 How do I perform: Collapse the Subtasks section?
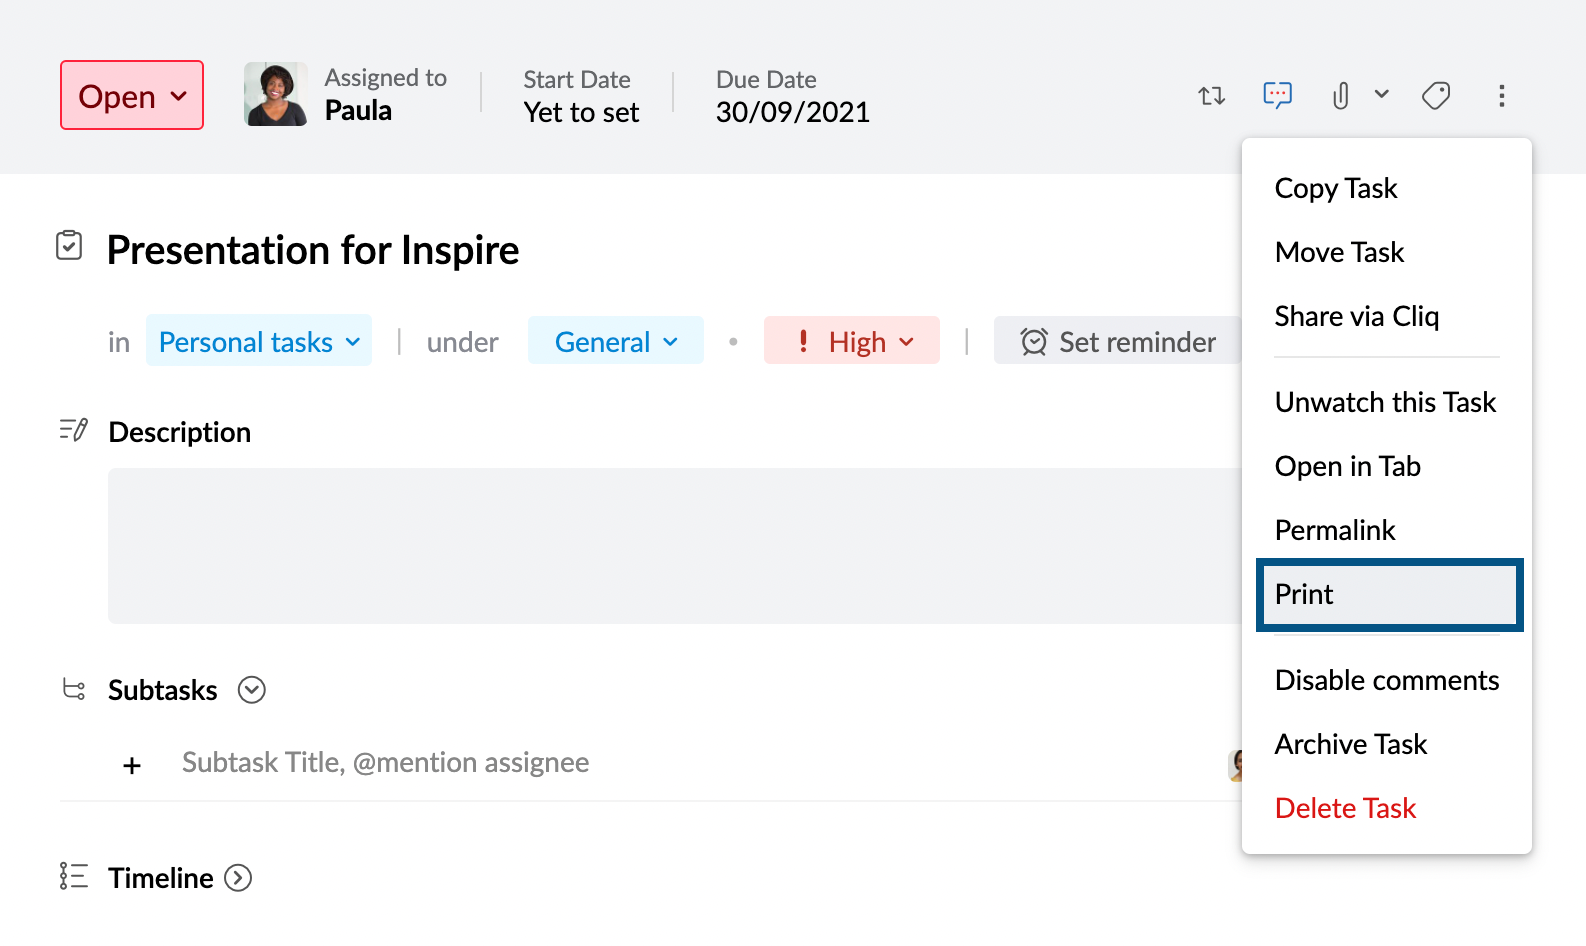[x=252, y=690]
